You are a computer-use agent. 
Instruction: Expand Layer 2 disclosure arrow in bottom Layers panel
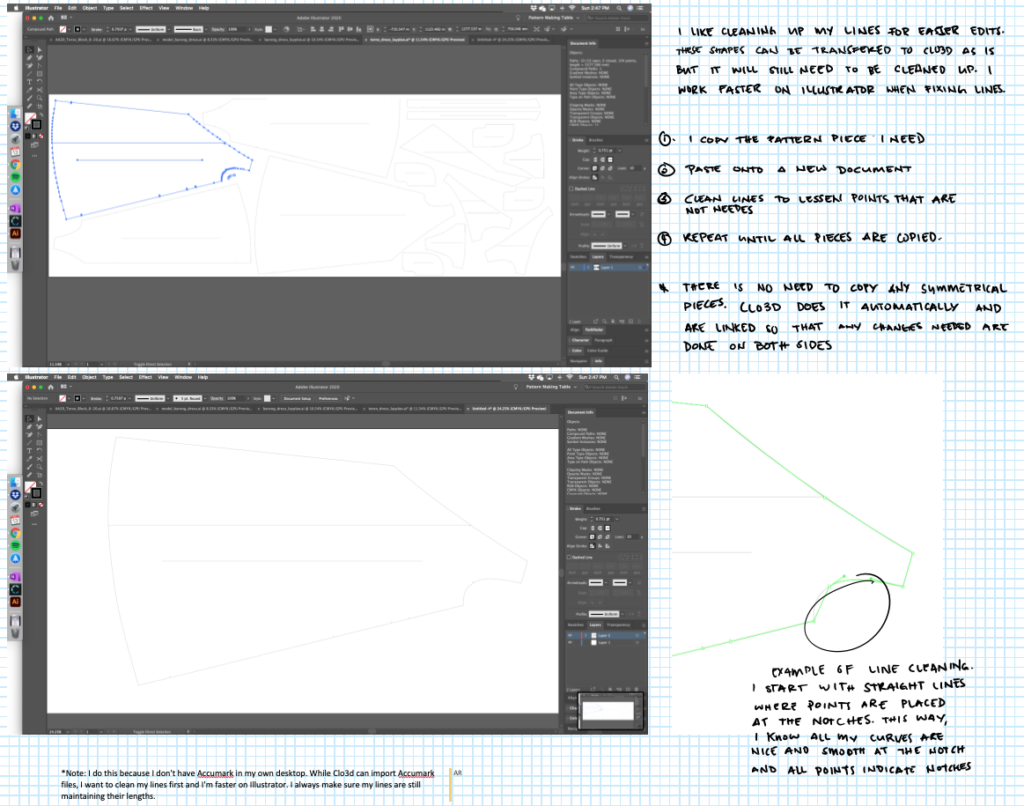[586, 636]
